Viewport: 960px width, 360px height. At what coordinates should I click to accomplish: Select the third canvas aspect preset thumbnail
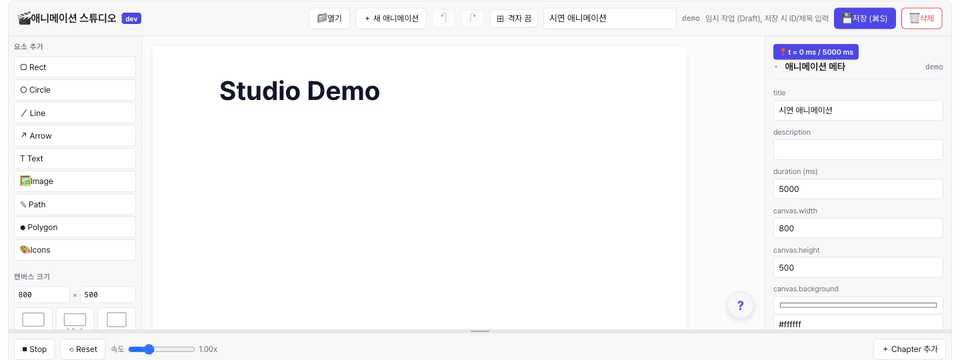pos(116,319)
